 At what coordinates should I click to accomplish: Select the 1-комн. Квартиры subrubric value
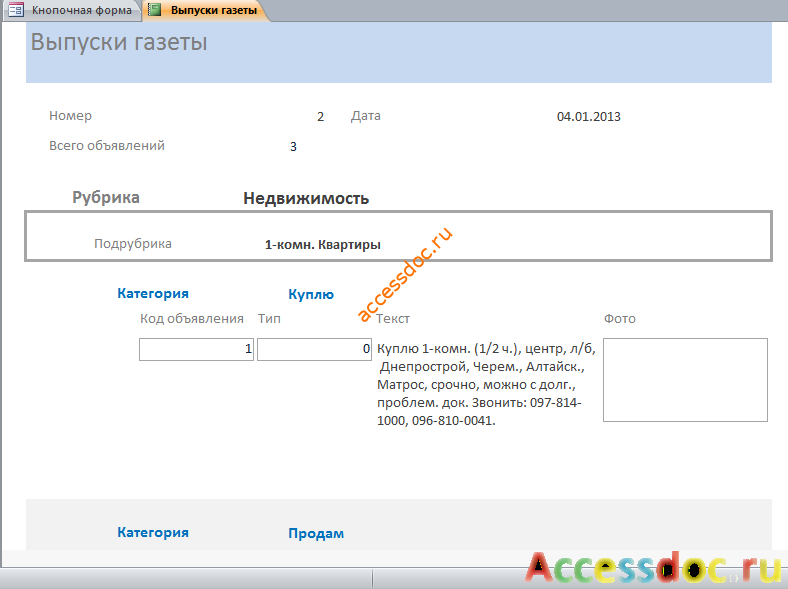click(323, 245)
